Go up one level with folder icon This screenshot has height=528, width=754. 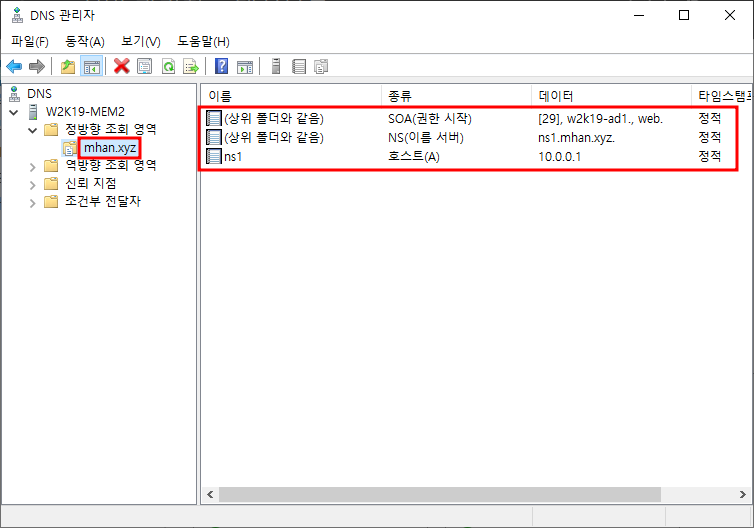coord(68,66)
